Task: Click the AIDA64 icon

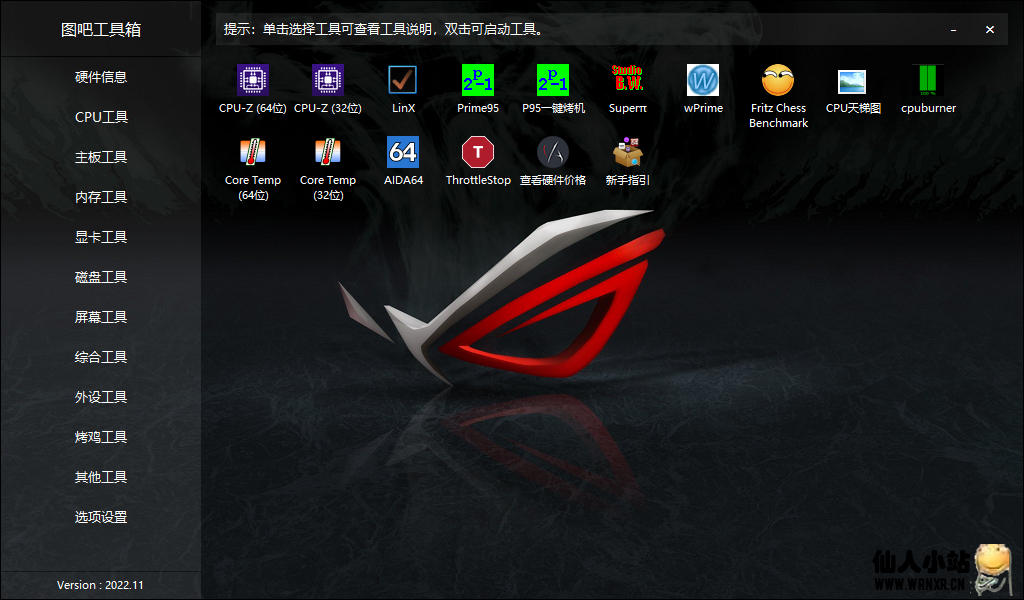Action: click(x=403, y=152)
